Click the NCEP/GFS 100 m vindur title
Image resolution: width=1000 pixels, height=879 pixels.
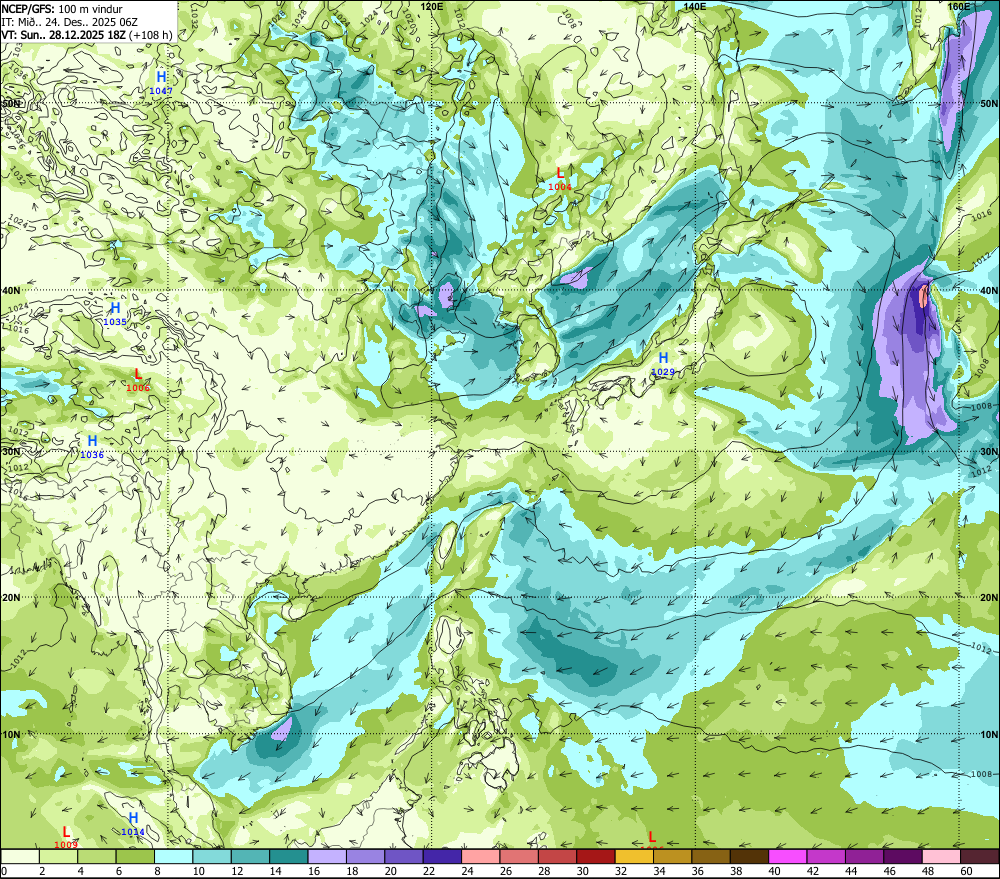(x=62, y=9)
